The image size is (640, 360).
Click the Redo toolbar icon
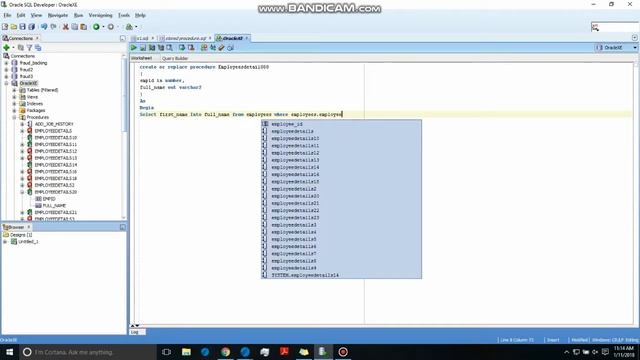pos(53,27)
